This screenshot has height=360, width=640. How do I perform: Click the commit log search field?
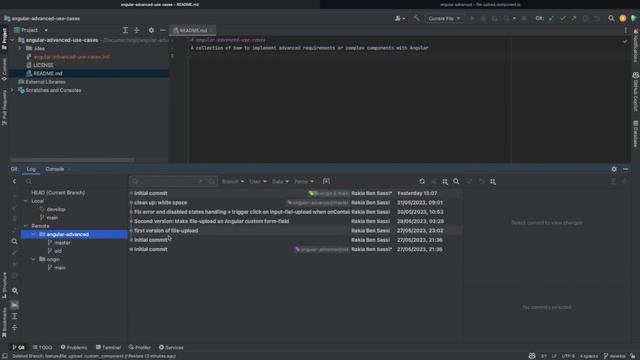(x=173, y=181)
